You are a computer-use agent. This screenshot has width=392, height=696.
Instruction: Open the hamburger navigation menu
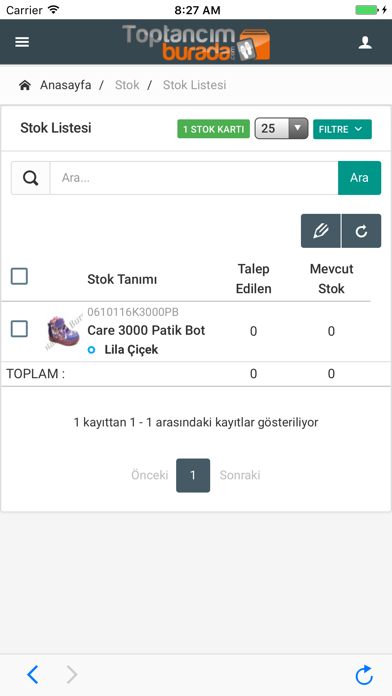click(x=22, y=42)
